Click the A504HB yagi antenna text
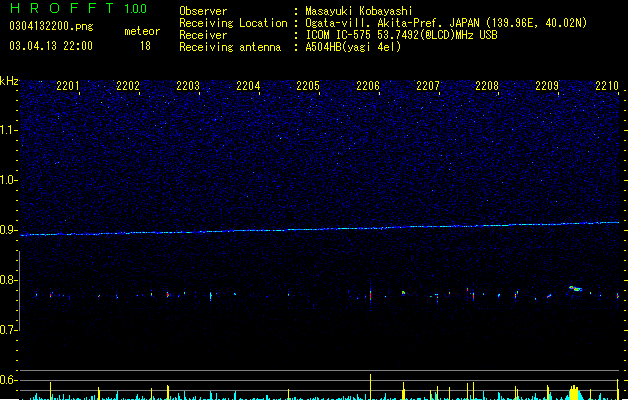 coord(353,47)
